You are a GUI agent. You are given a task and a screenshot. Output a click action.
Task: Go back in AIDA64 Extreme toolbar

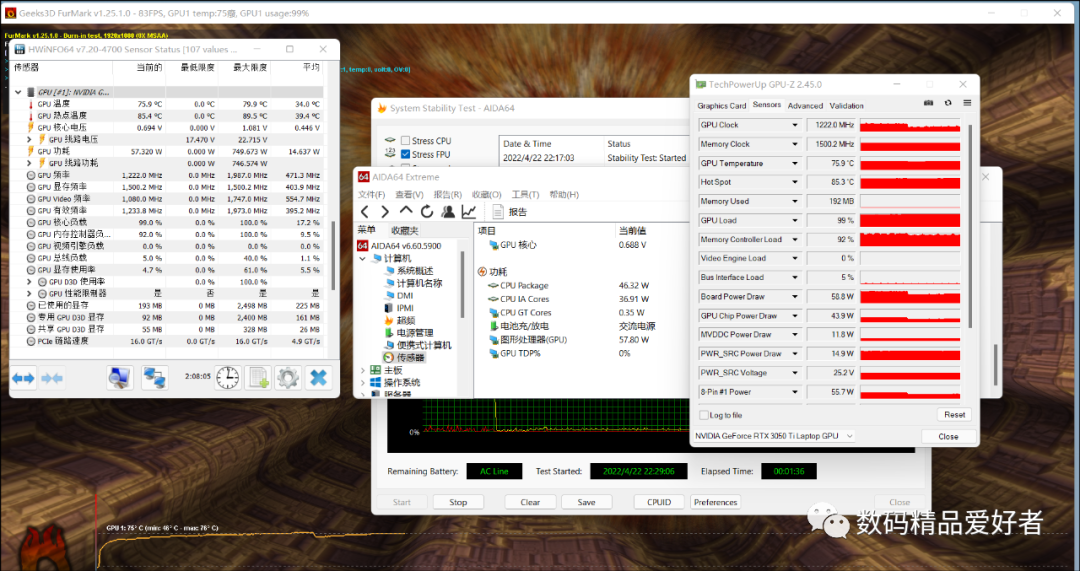coord(365,211)
